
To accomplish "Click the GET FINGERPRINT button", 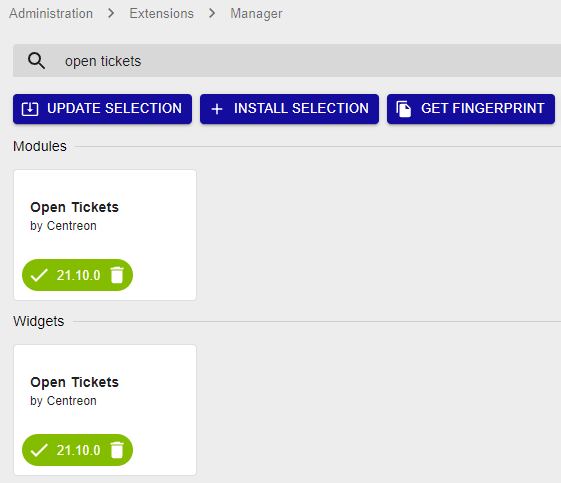I will [471, 109].
